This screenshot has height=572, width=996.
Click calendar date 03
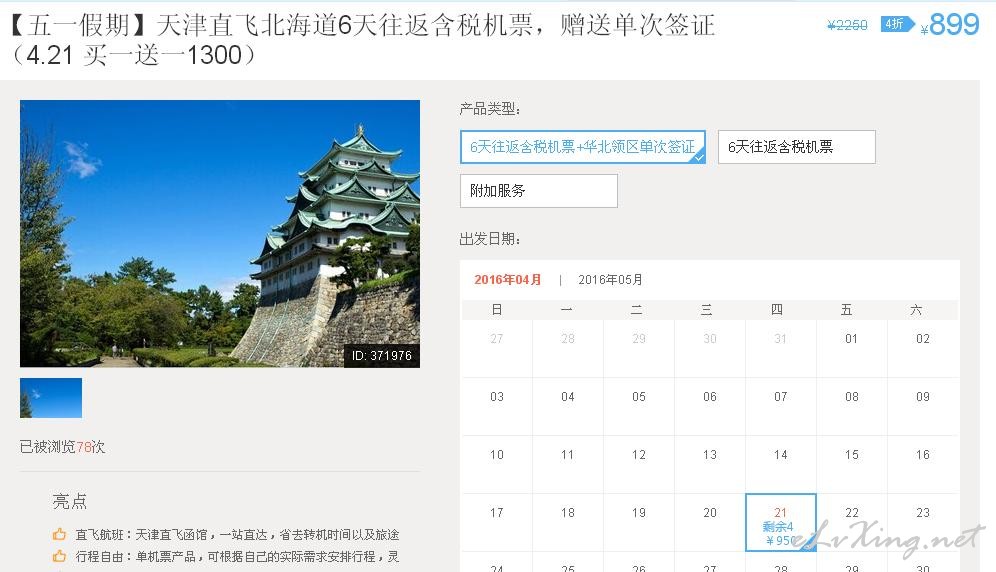coord(497,397)
